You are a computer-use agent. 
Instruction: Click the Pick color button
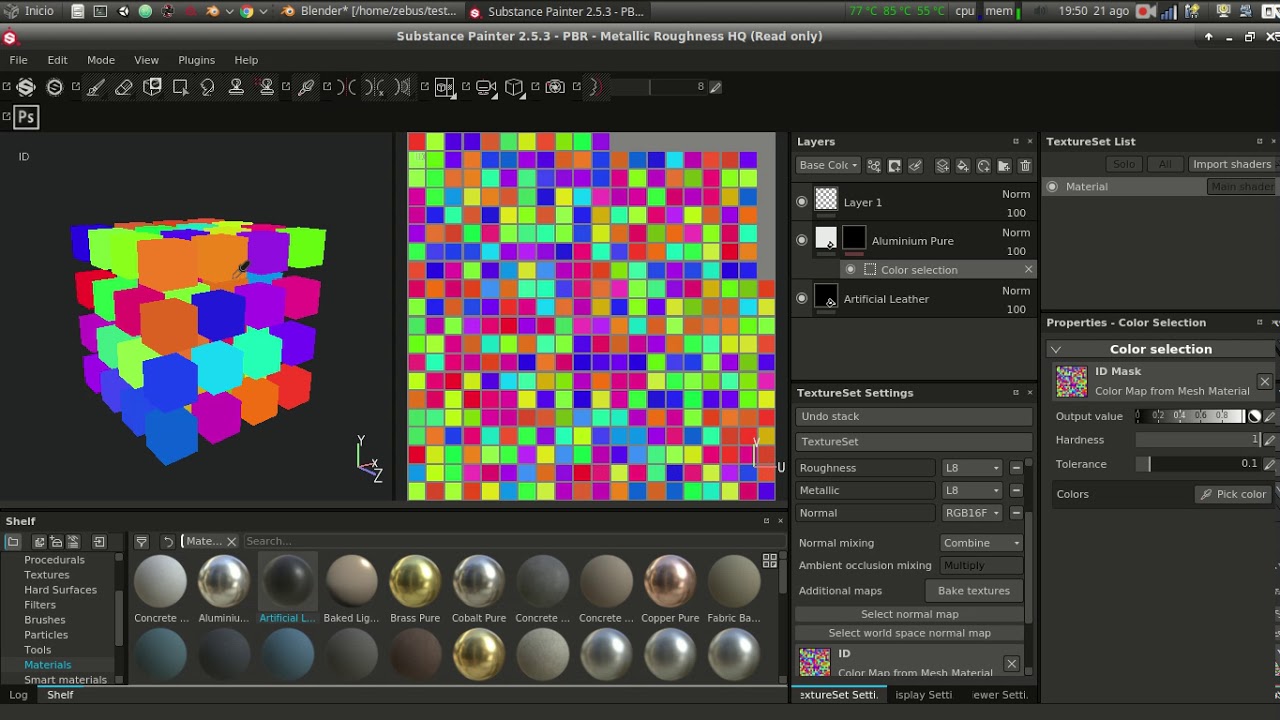(1233, 494)
